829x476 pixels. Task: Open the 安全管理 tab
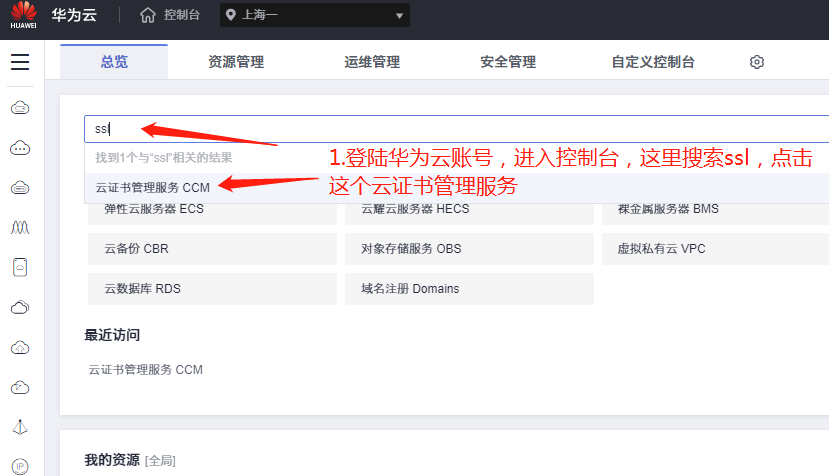click(508, 62)
